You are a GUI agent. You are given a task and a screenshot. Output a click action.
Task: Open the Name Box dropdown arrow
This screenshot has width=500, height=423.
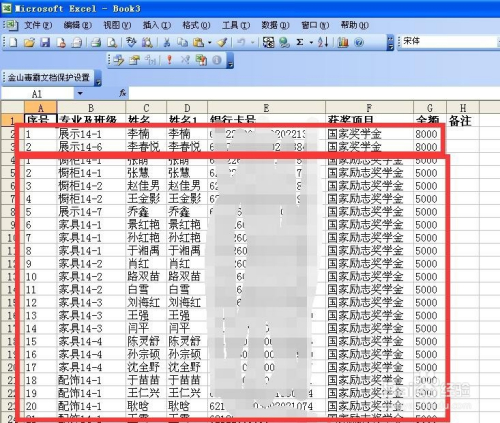(80, 94)
